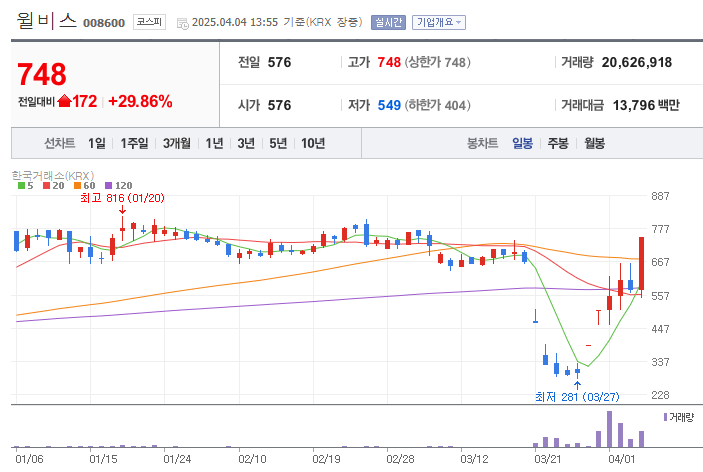Click the red 20-day moving average swatch

click(x=46, y=186)
